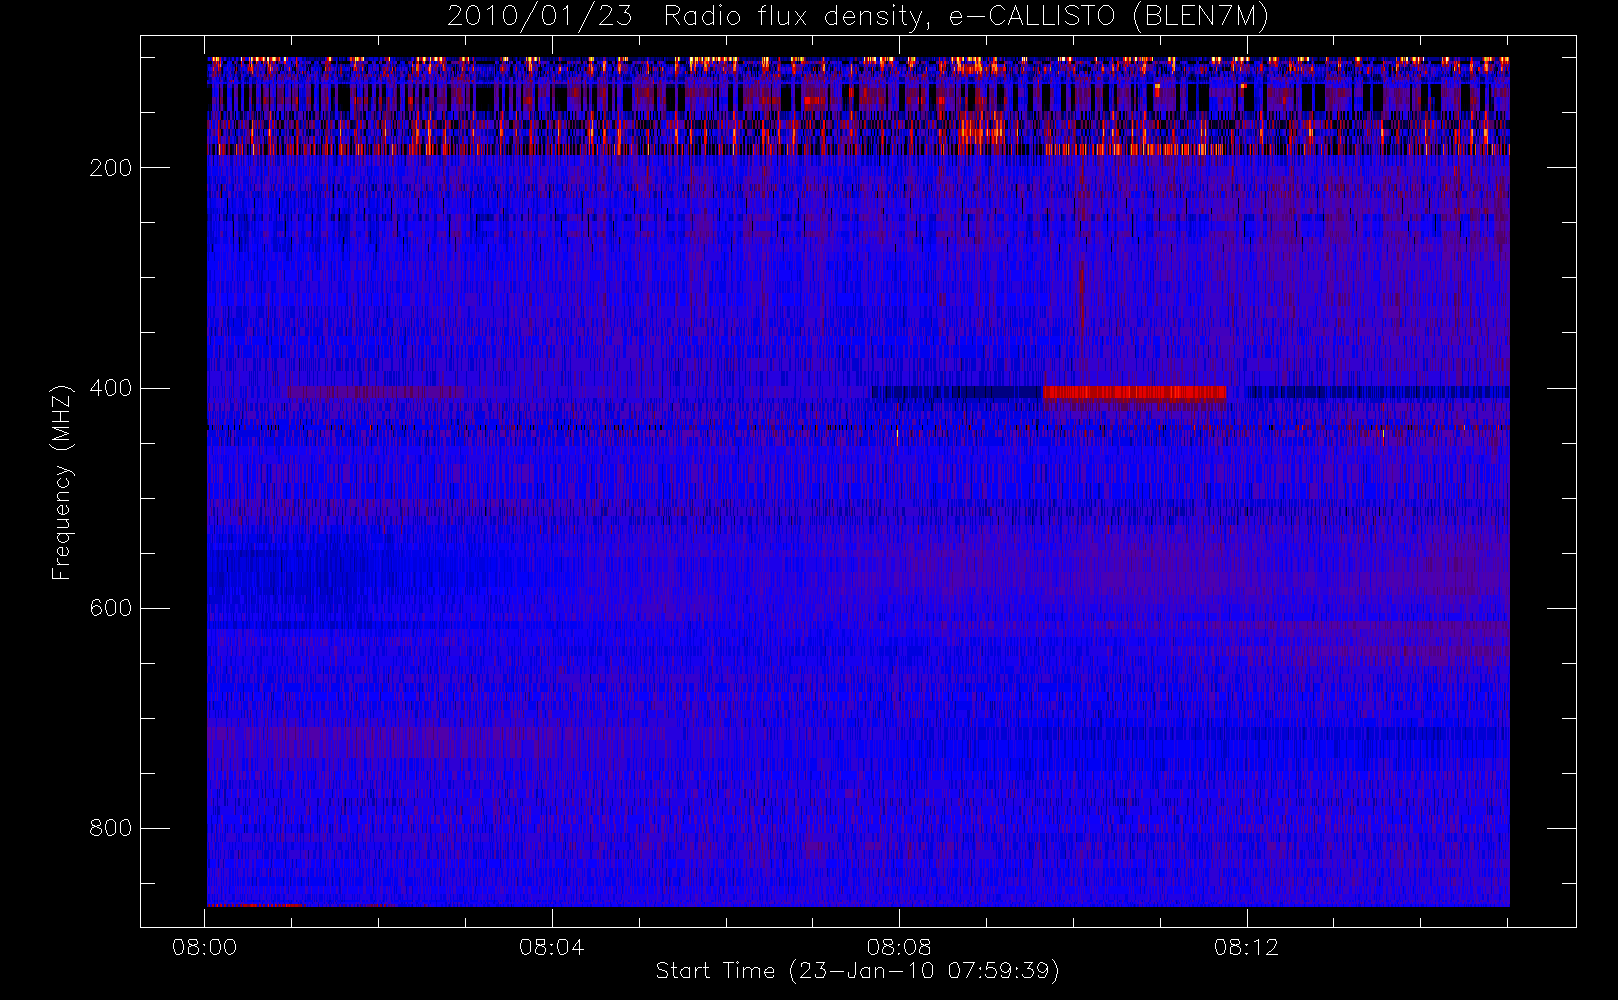Click the bright red burst band at 400 MHz
The height and width of the screenshot is (1000, 1618).
pyautogui.click(x=1134, y=392)
